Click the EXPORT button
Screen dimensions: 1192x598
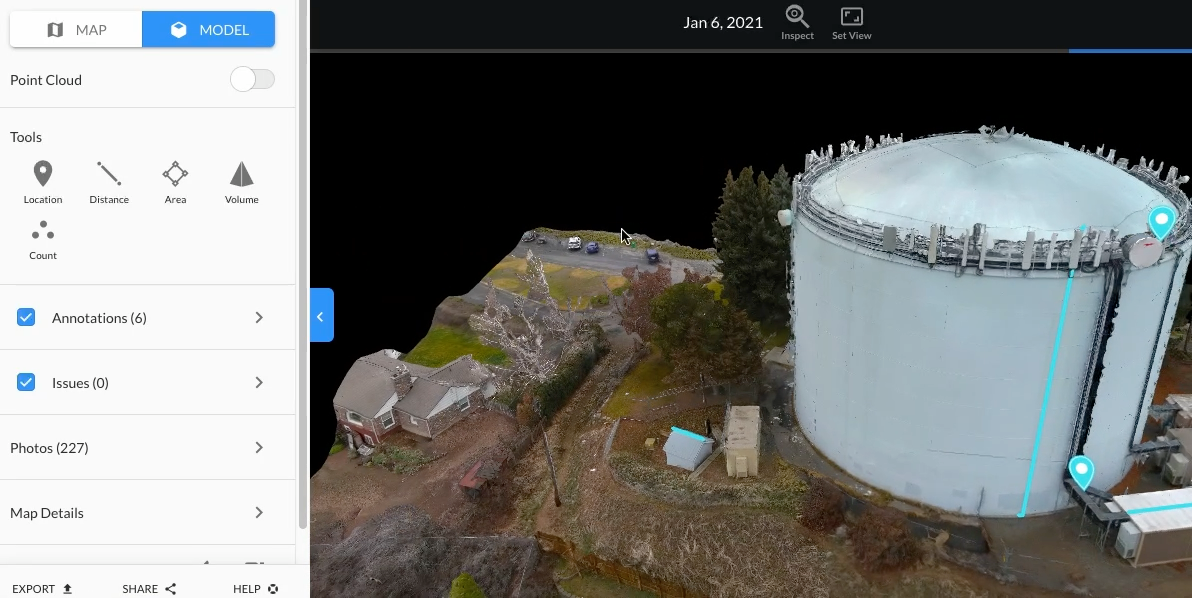pyautogui.click(x=42, y=589)
